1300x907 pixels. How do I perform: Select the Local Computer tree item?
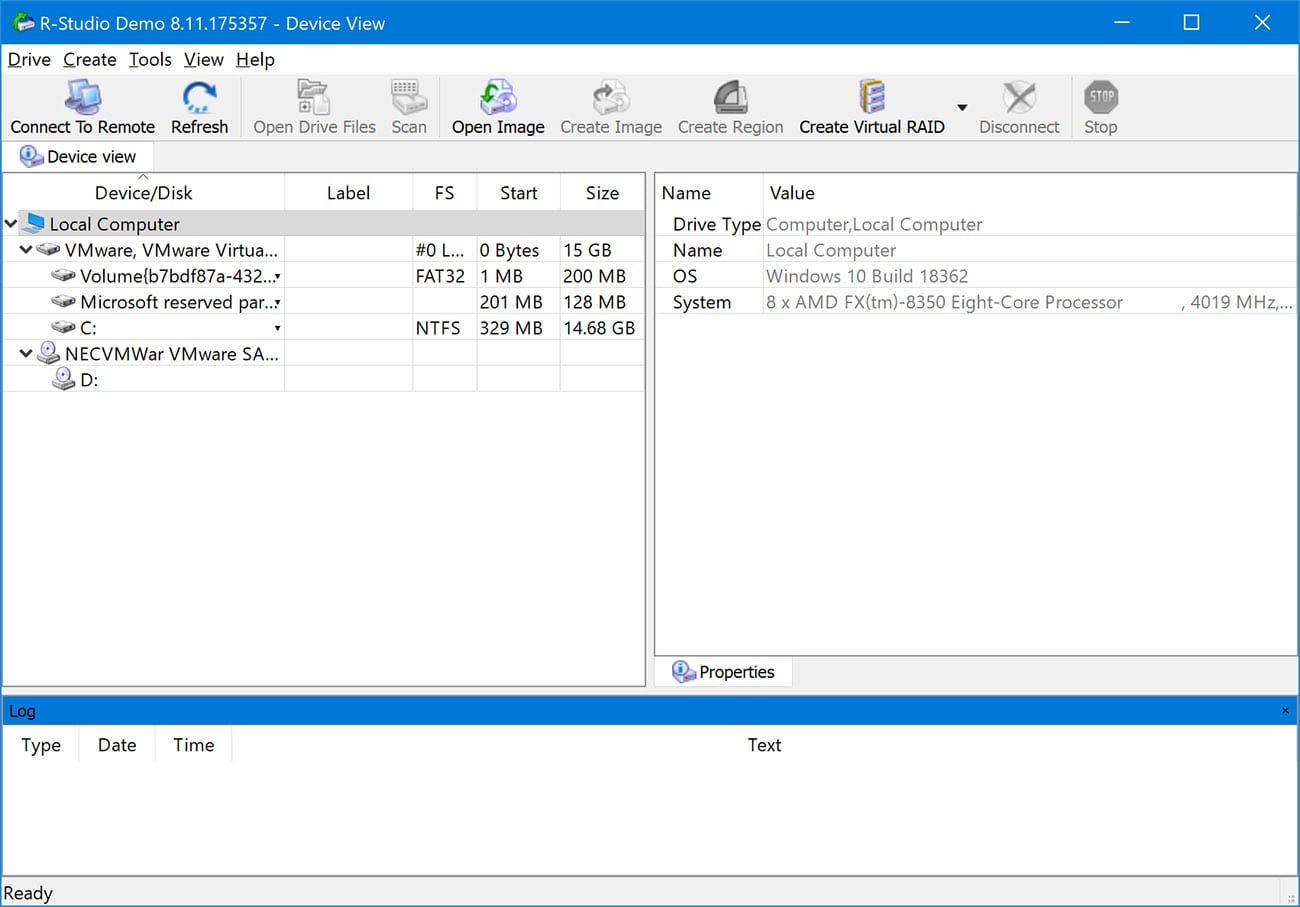(115, 224)
